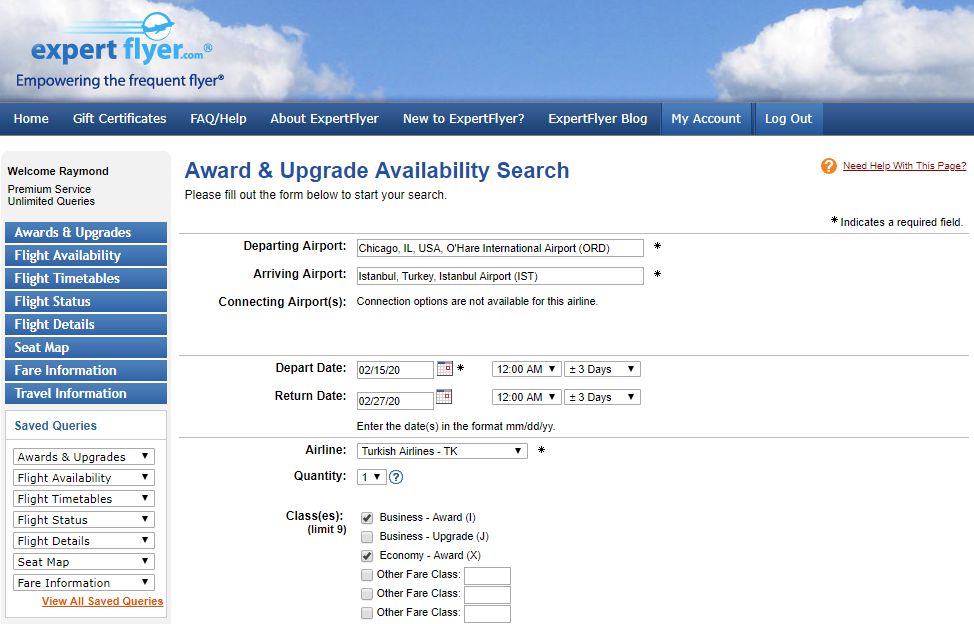Click Need Help With This Page? link
The width and height of the screenshot is (974, 624).
904,166
